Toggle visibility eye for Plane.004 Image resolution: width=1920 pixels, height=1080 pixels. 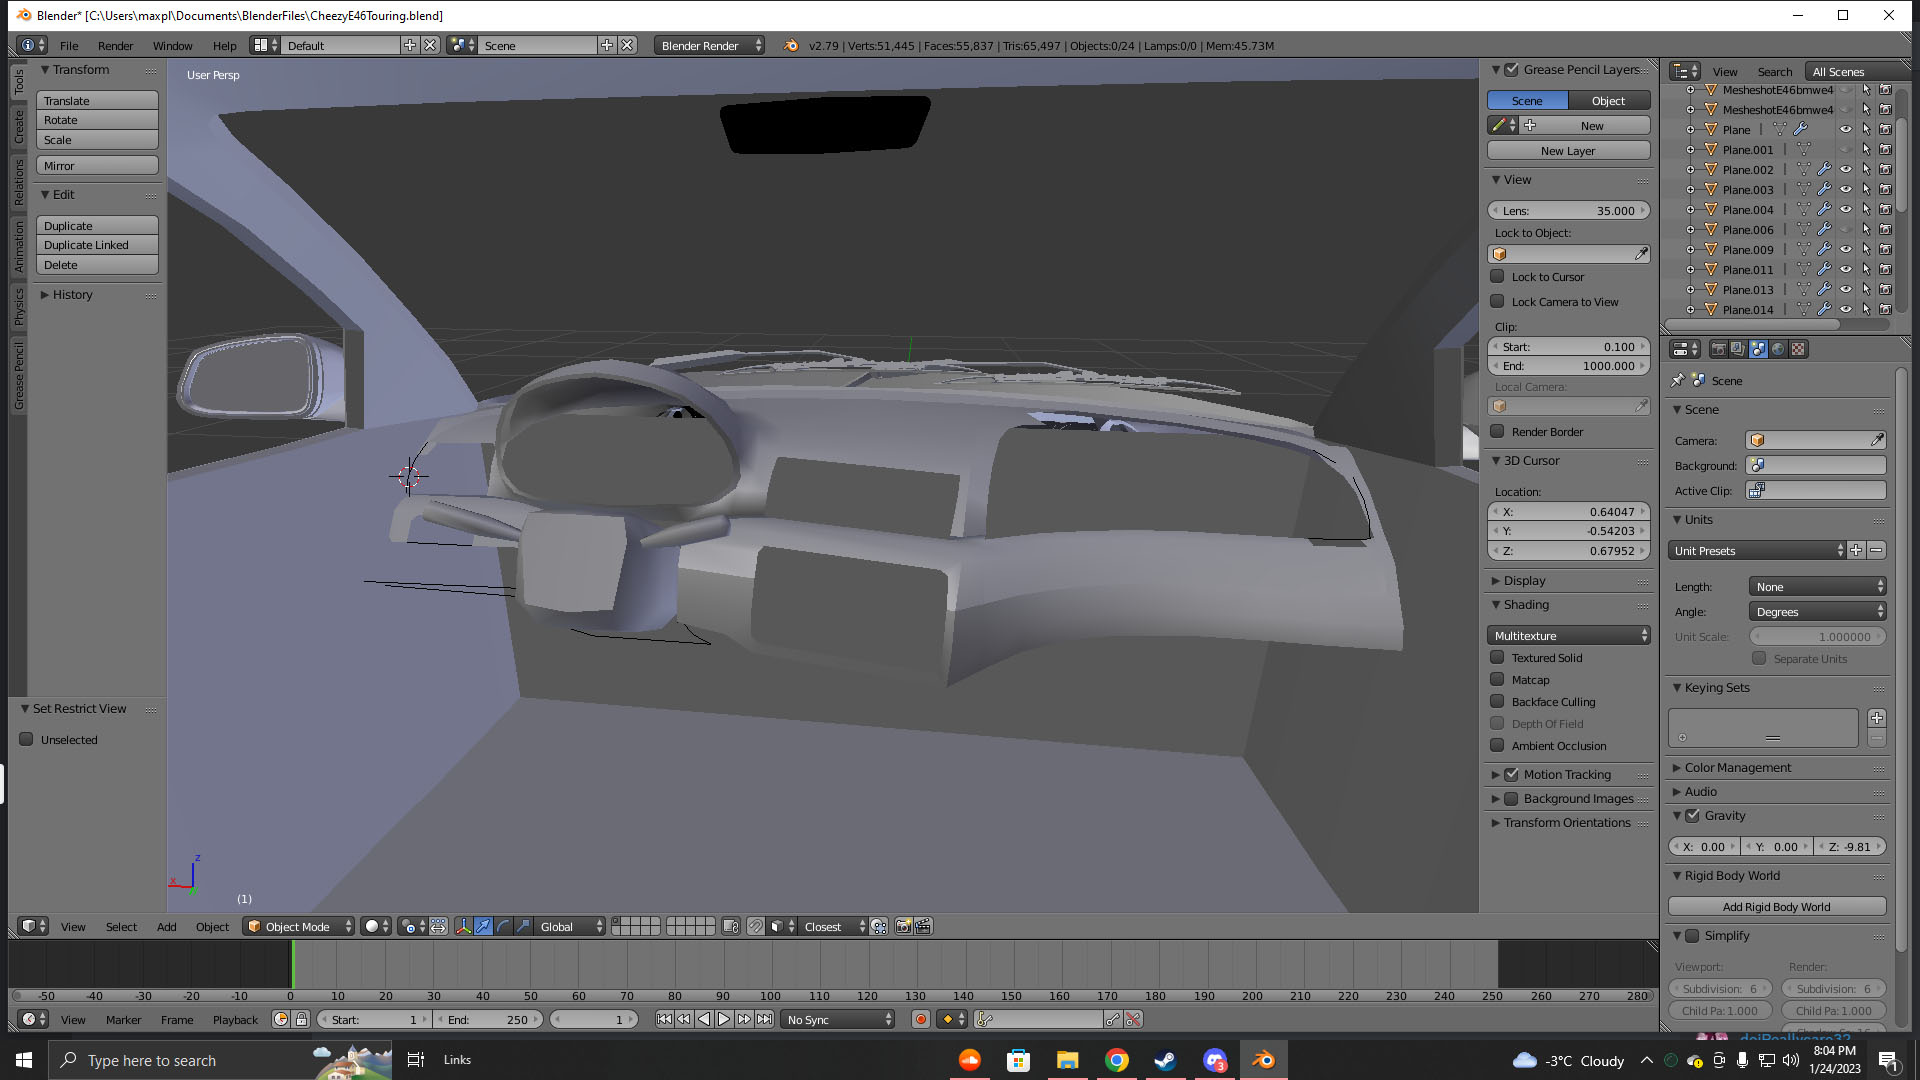tap(1846, 210)
